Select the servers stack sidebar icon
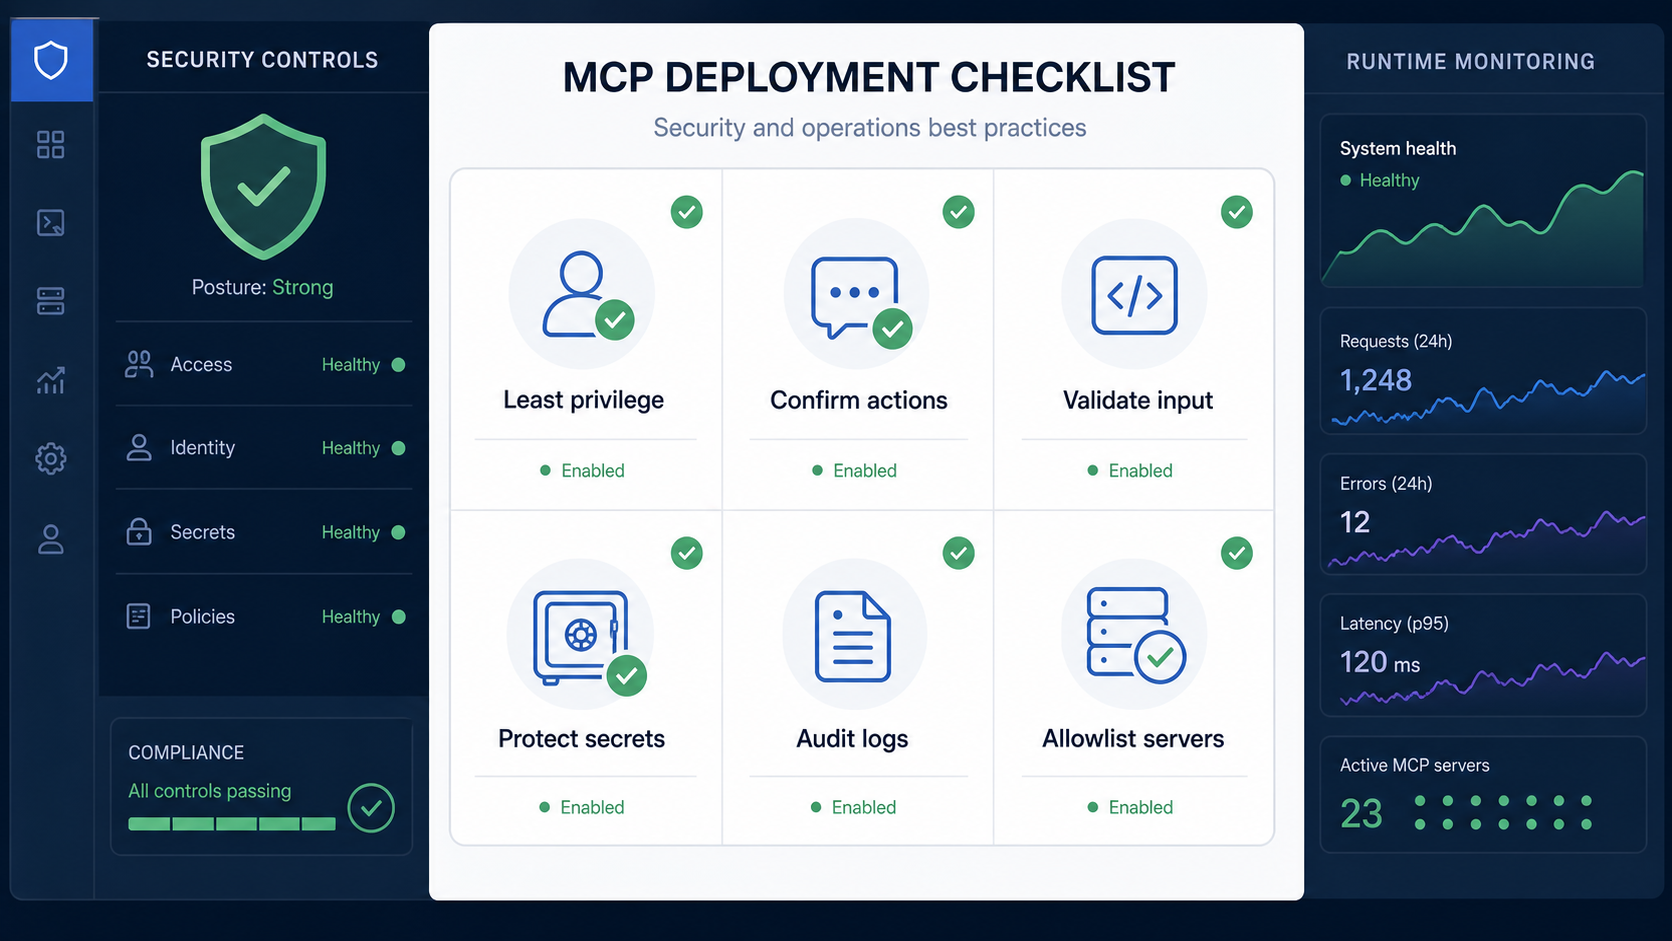This screenshot has width=1672, height=941. tap(51, 301)
